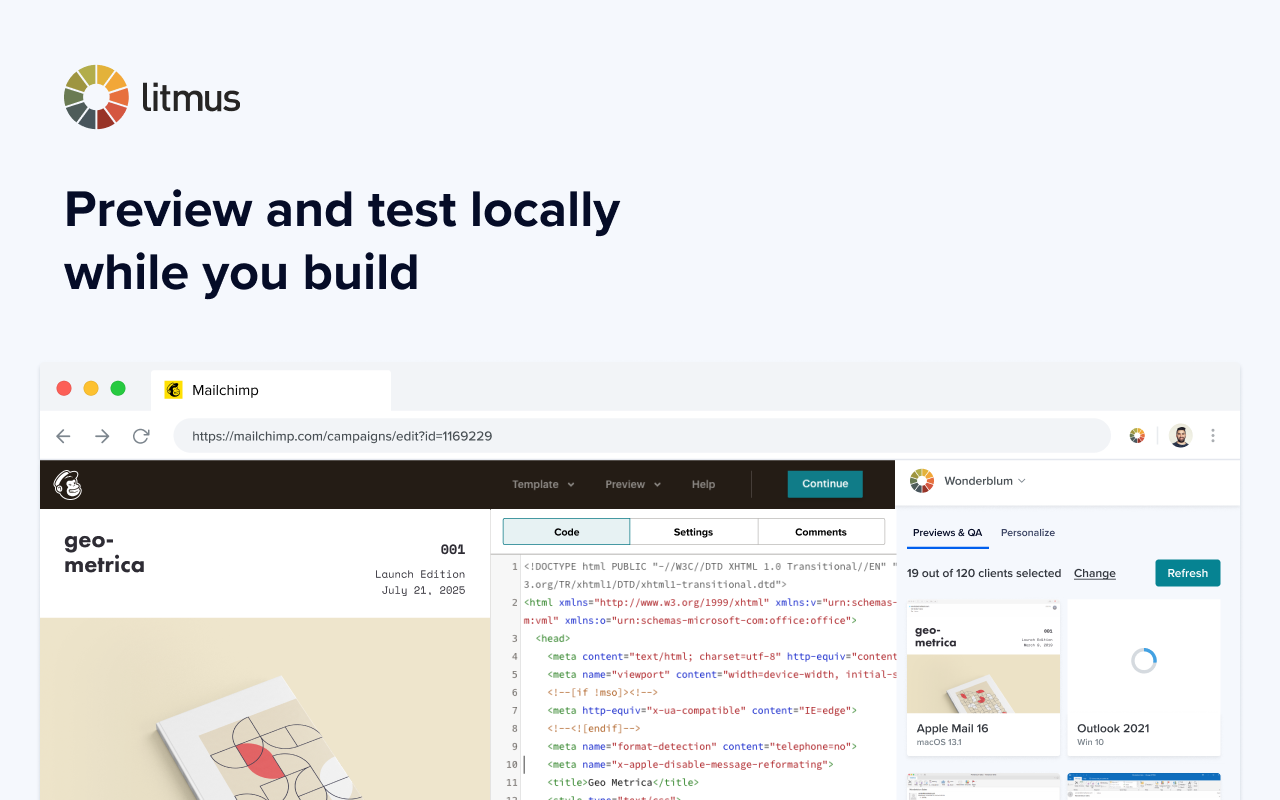Expand the Wonderblum account dropdown
1280x800 pixels.
pos(984,481)
